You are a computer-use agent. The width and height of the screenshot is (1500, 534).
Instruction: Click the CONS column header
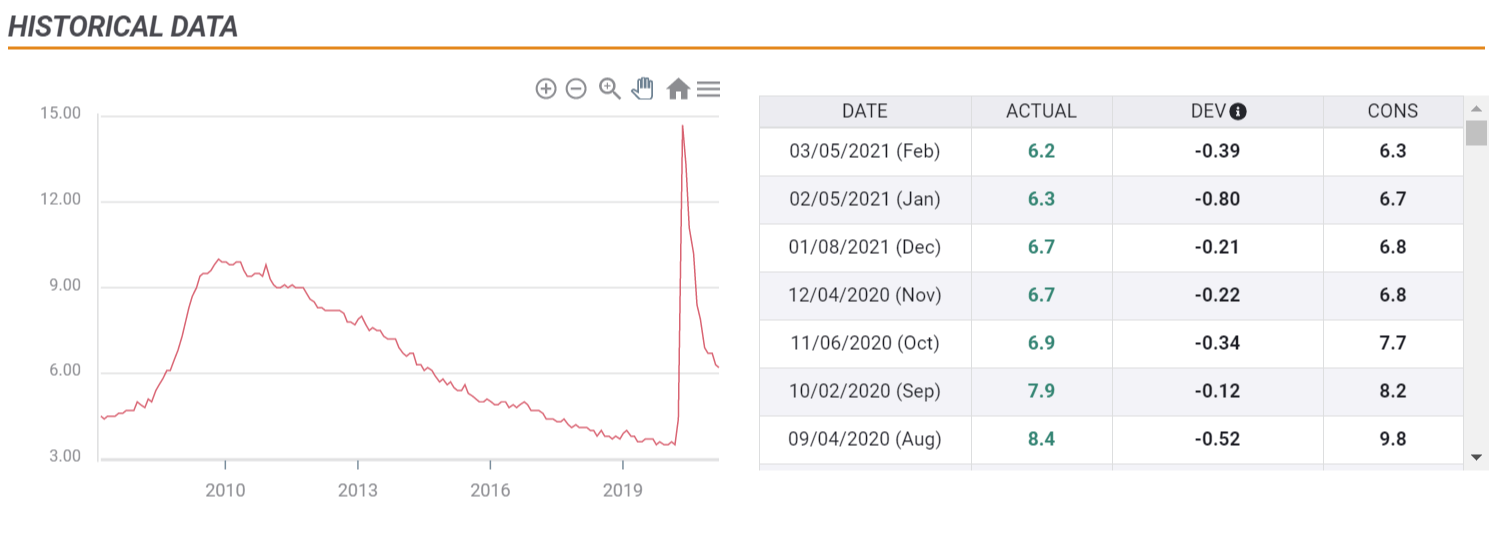pyautogui.click(x=1393, y=111)
